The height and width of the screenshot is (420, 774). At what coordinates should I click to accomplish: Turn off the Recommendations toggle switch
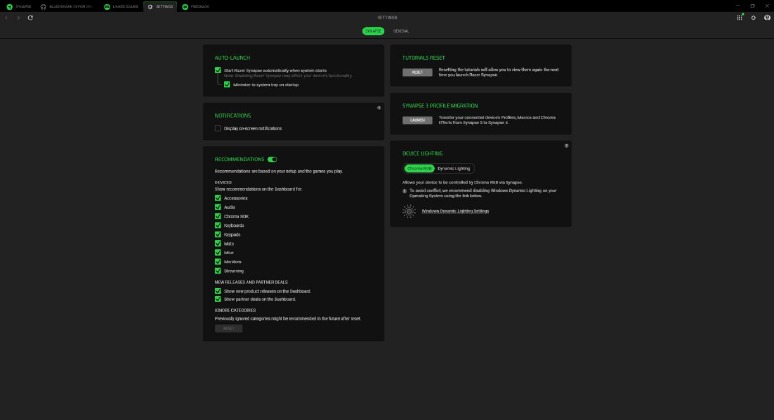272,159
